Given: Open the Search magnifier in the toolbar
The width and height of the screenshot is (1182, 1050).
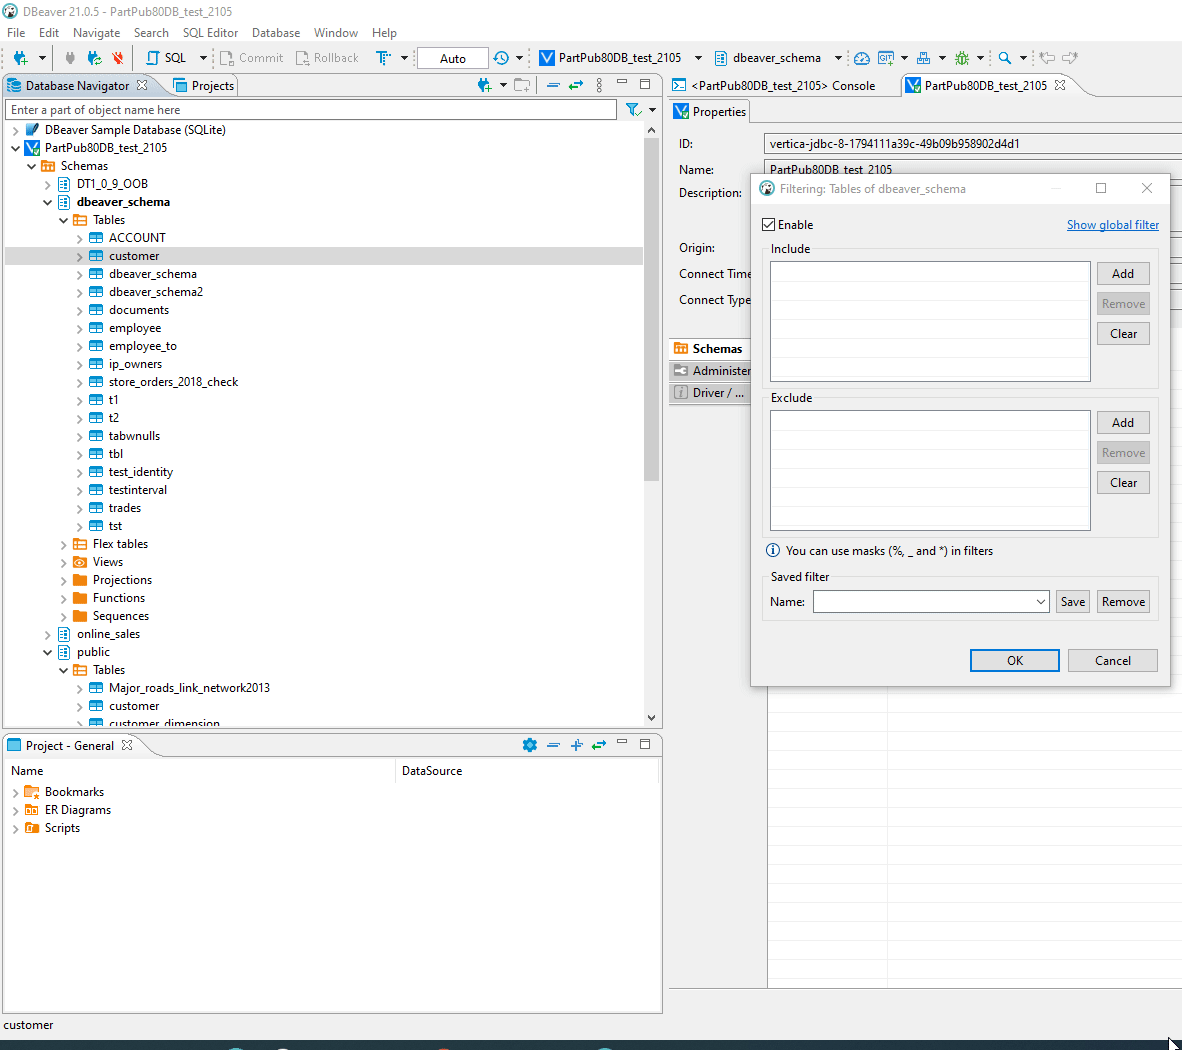Looking at the screenshot, I should coord(1004,57).
